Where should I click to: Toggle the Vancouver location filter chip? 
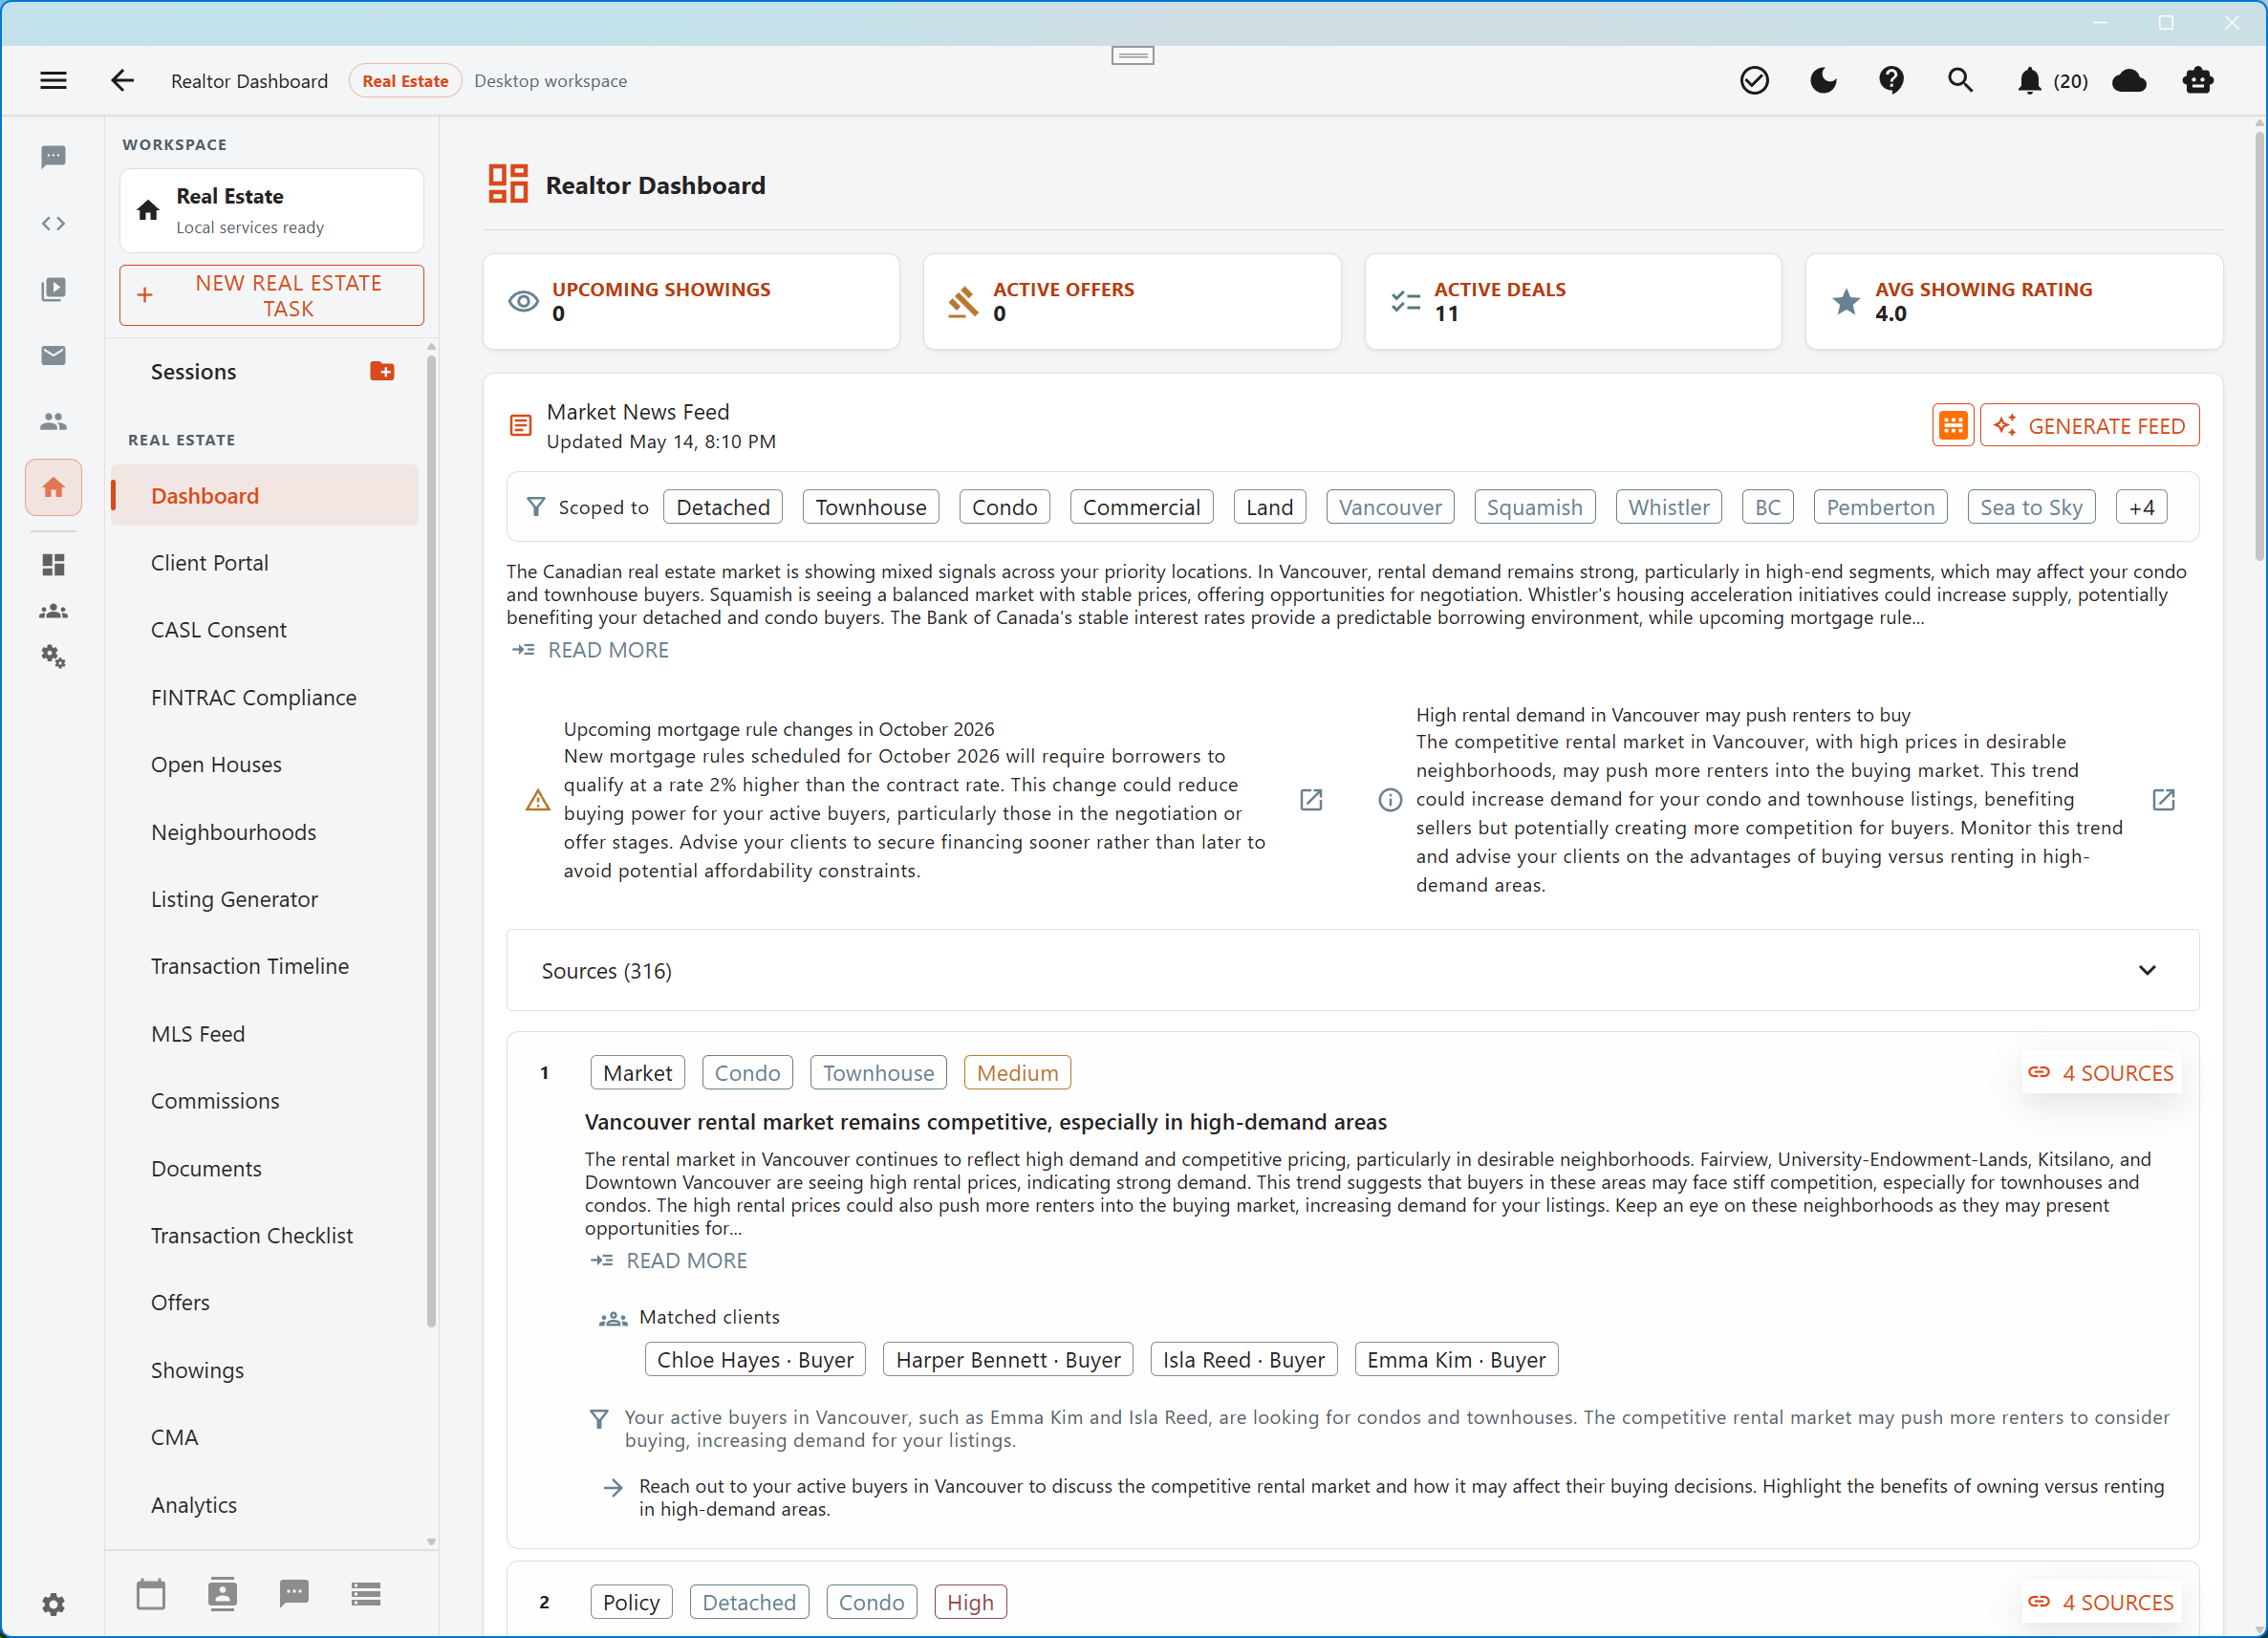(x=1390, y=507)
